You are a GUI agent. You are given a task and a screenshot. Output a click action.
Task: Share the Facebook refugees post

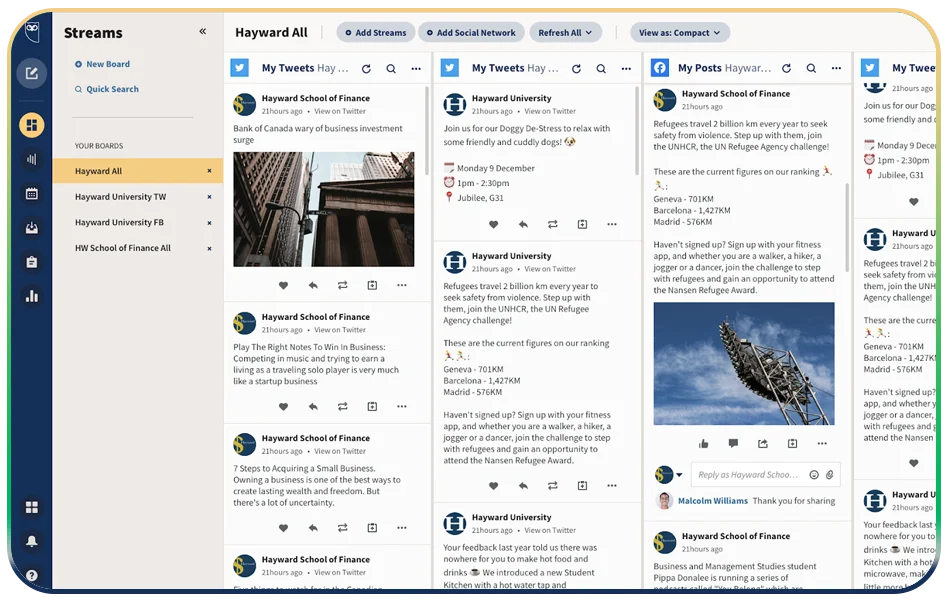click(763, 444)
